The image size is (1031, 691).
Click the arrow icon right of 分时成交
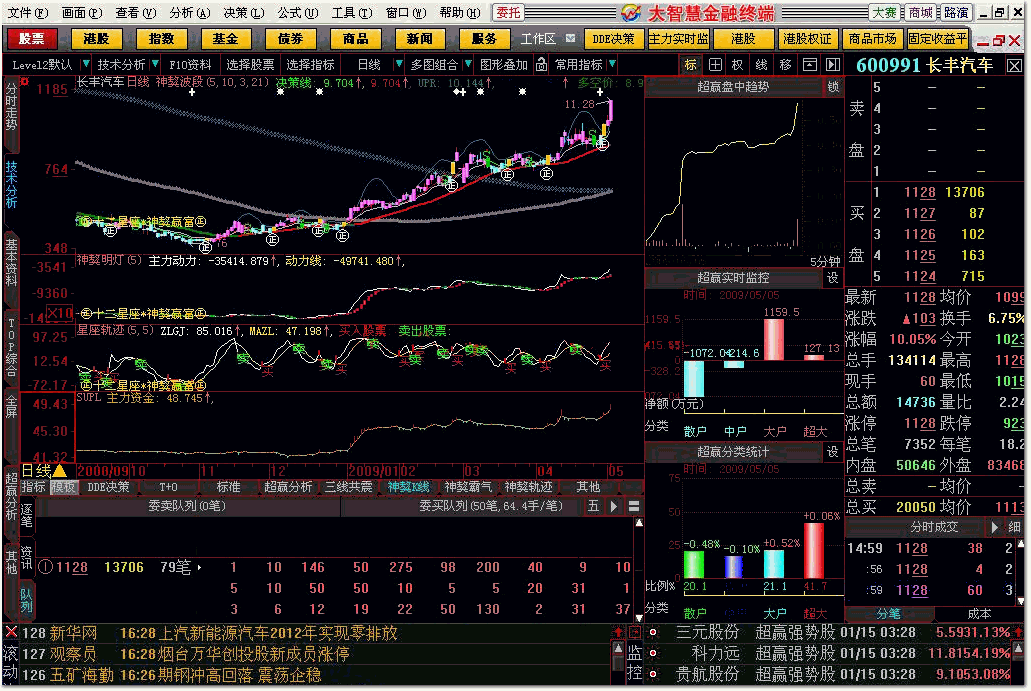tap(994, 527)
